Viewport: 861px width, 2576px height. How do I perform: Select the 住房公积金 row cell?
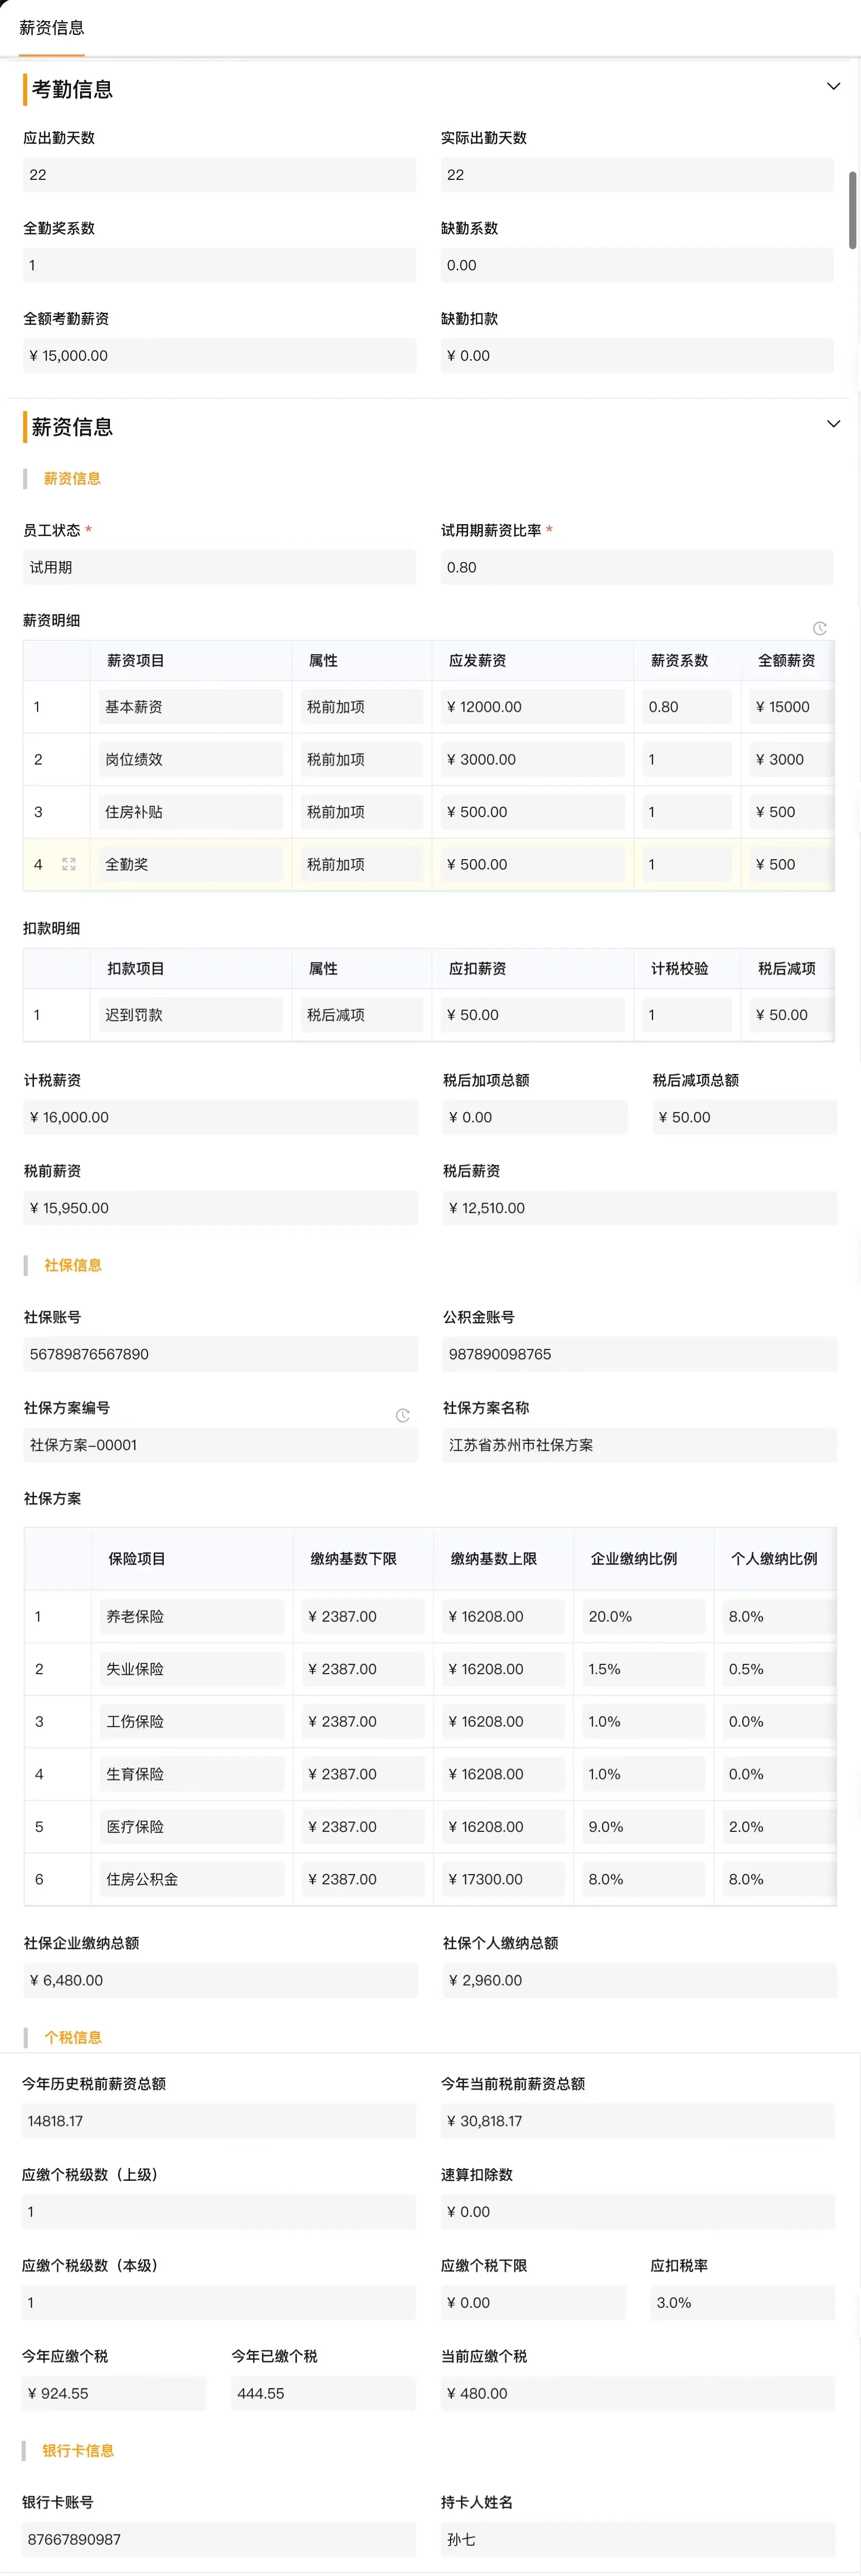(192, 1879)
